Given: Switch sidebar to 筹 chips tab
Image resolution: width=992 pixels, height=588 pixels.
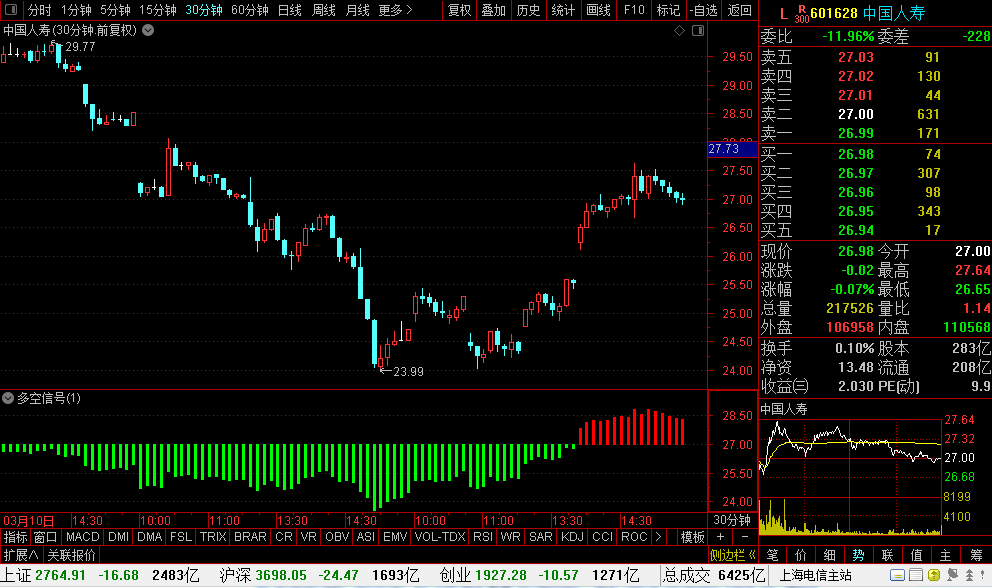Looking at the screenshot, I should click(x=976, y=555).
